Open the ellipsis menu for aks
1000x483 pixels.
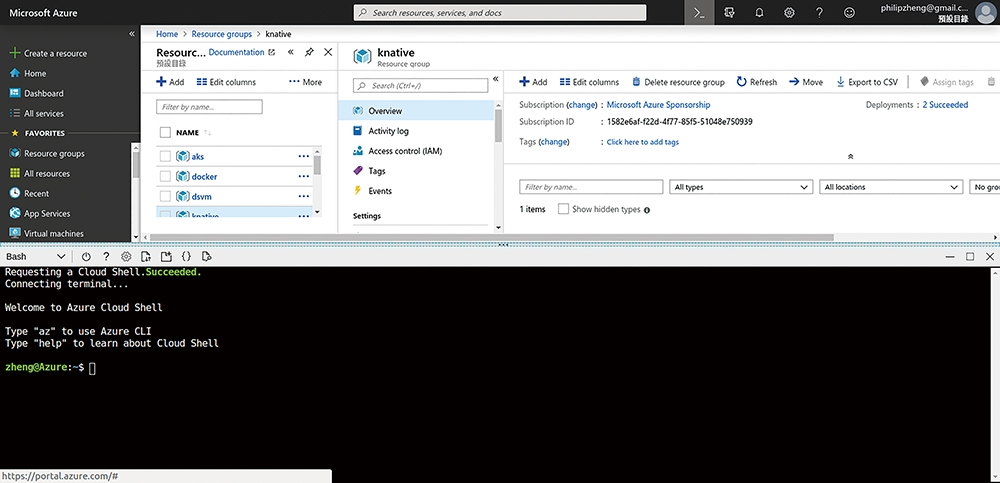click(x=304, y=156)
